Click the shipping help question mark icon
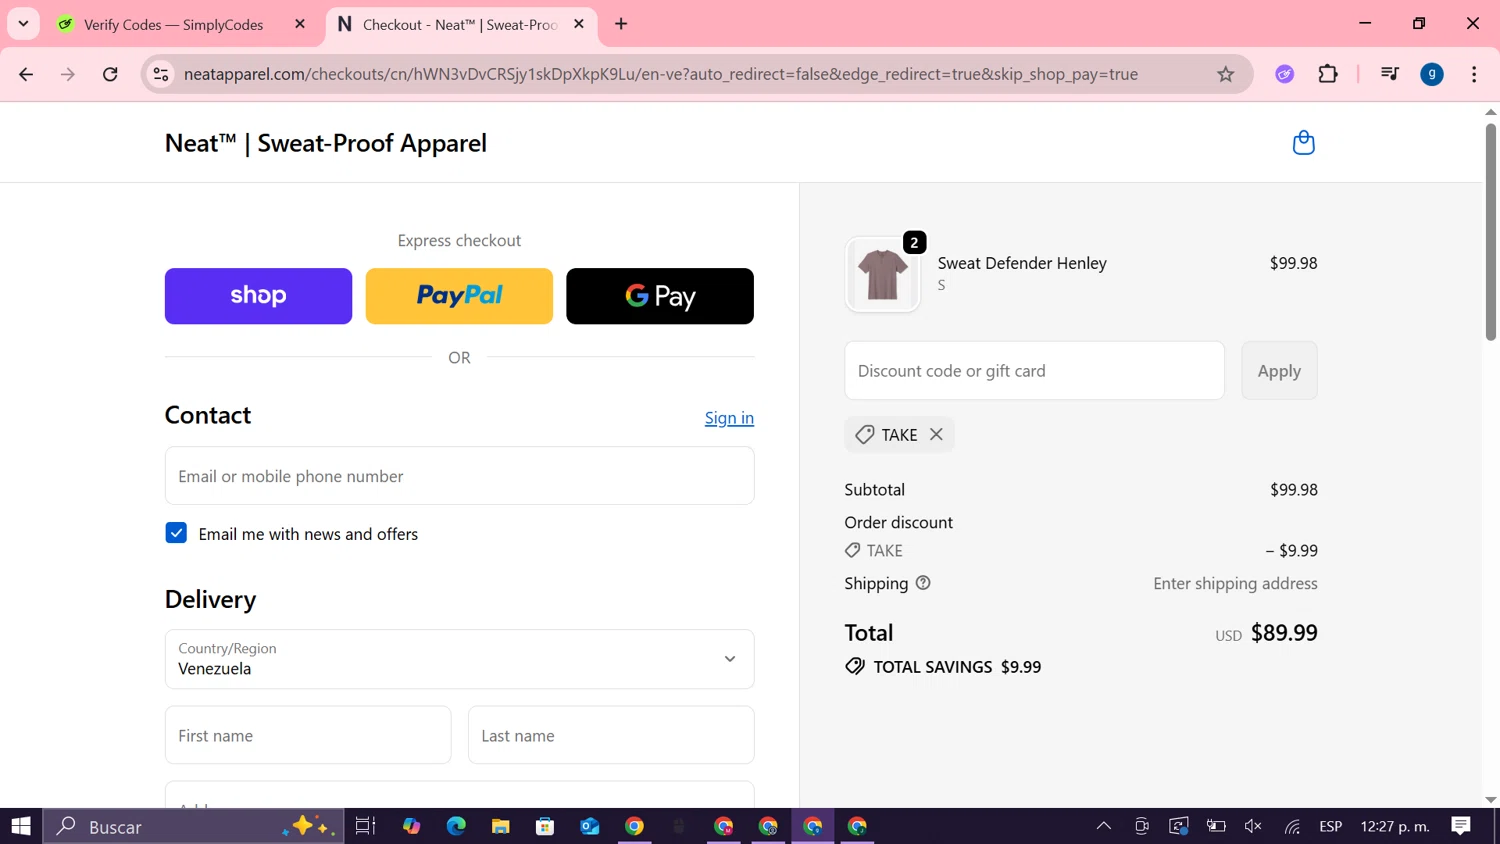The width and height of the screenshot is (1500, 844). click(x=923, y=583)
